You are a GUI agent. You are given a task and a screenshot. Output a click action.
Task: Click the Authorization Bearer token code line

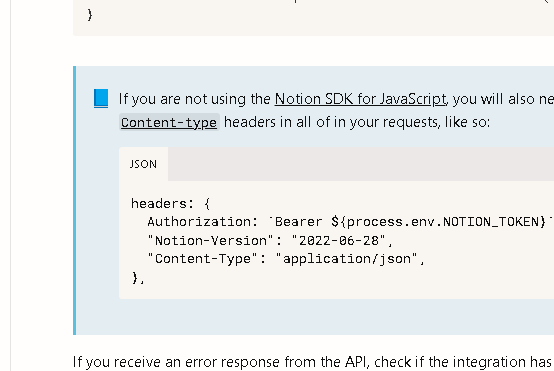point(350,222)
